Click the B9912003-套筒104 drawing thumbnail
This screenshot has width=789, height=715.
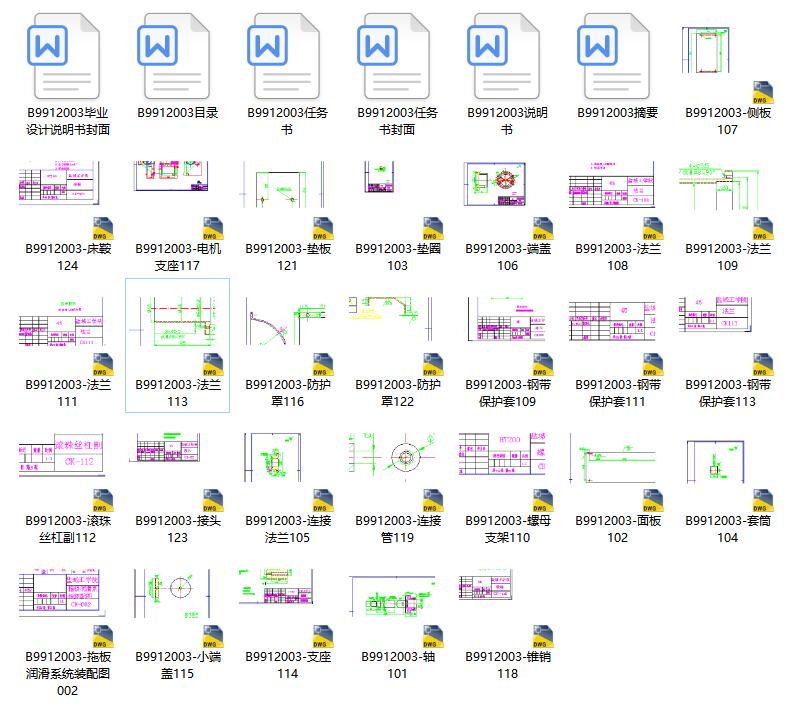coord(715,461)
